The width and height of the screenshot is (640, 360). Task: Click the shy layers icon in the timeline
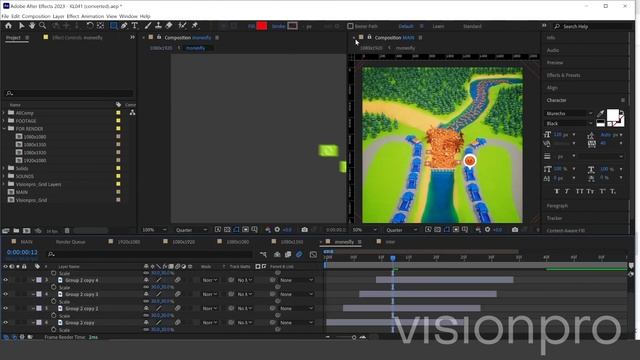(x=277, y=254)
